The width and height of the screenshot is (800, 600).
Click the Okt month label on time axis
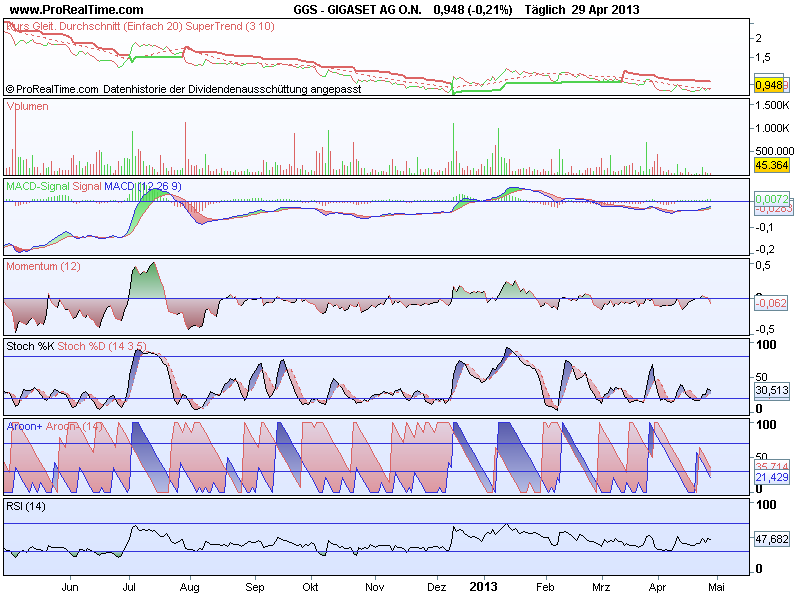click(310, 587)
